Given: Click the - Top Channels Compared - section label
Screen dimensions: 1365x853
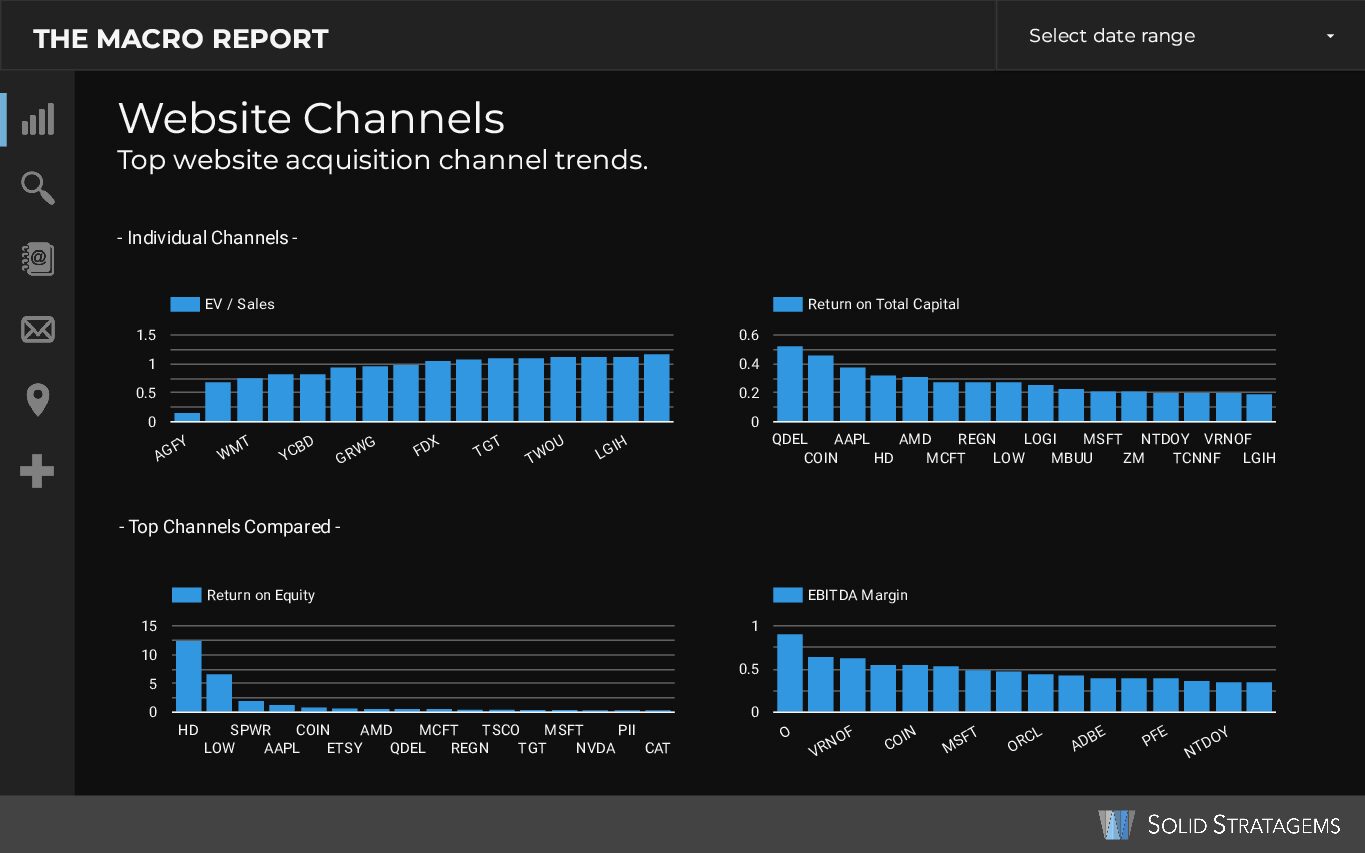Looking at the screenshot, I should point(229,527).
